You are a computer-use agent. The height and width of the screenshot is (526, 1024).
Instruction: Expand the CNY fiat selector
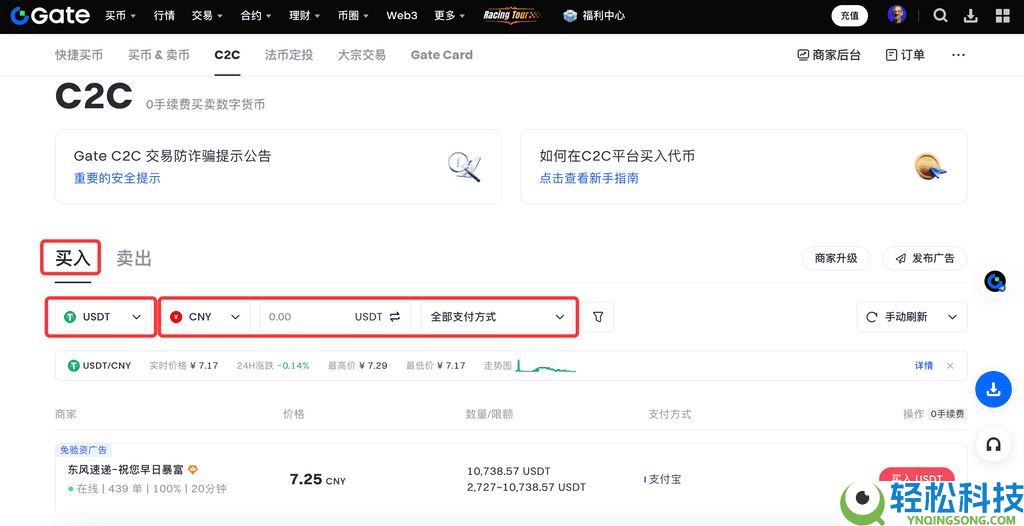(205, 317)
